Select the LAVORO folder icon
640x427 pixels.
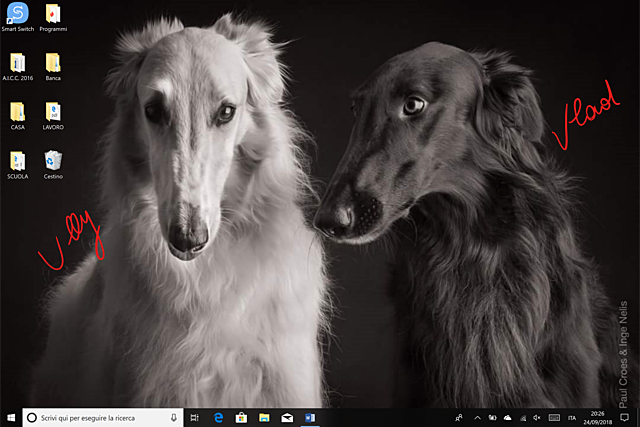tap(53, 116)
